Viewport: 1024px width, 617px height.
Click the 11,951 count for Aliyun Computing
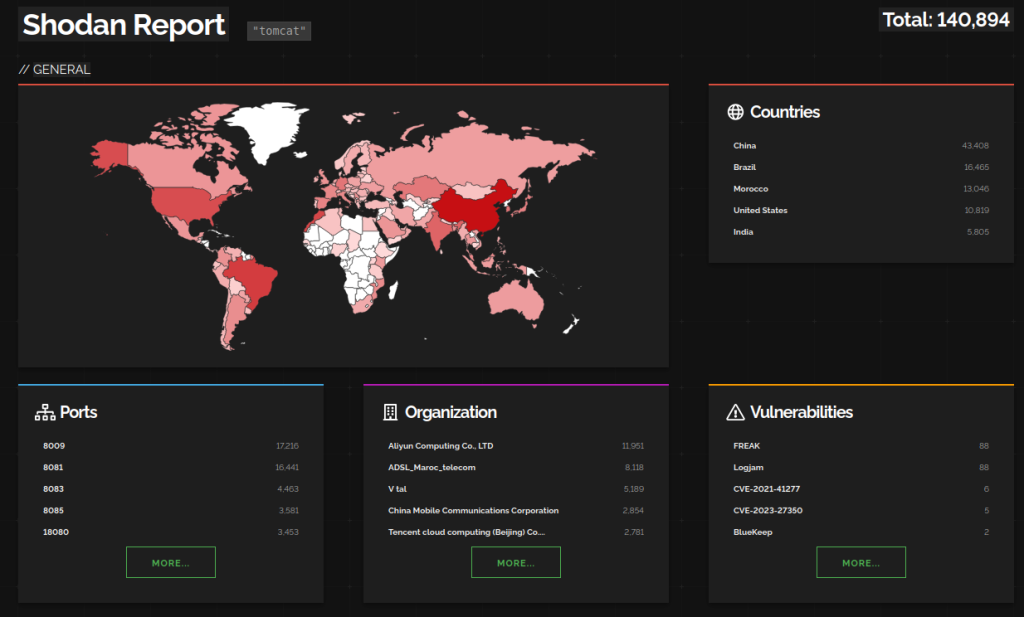[x=633, y=446]
